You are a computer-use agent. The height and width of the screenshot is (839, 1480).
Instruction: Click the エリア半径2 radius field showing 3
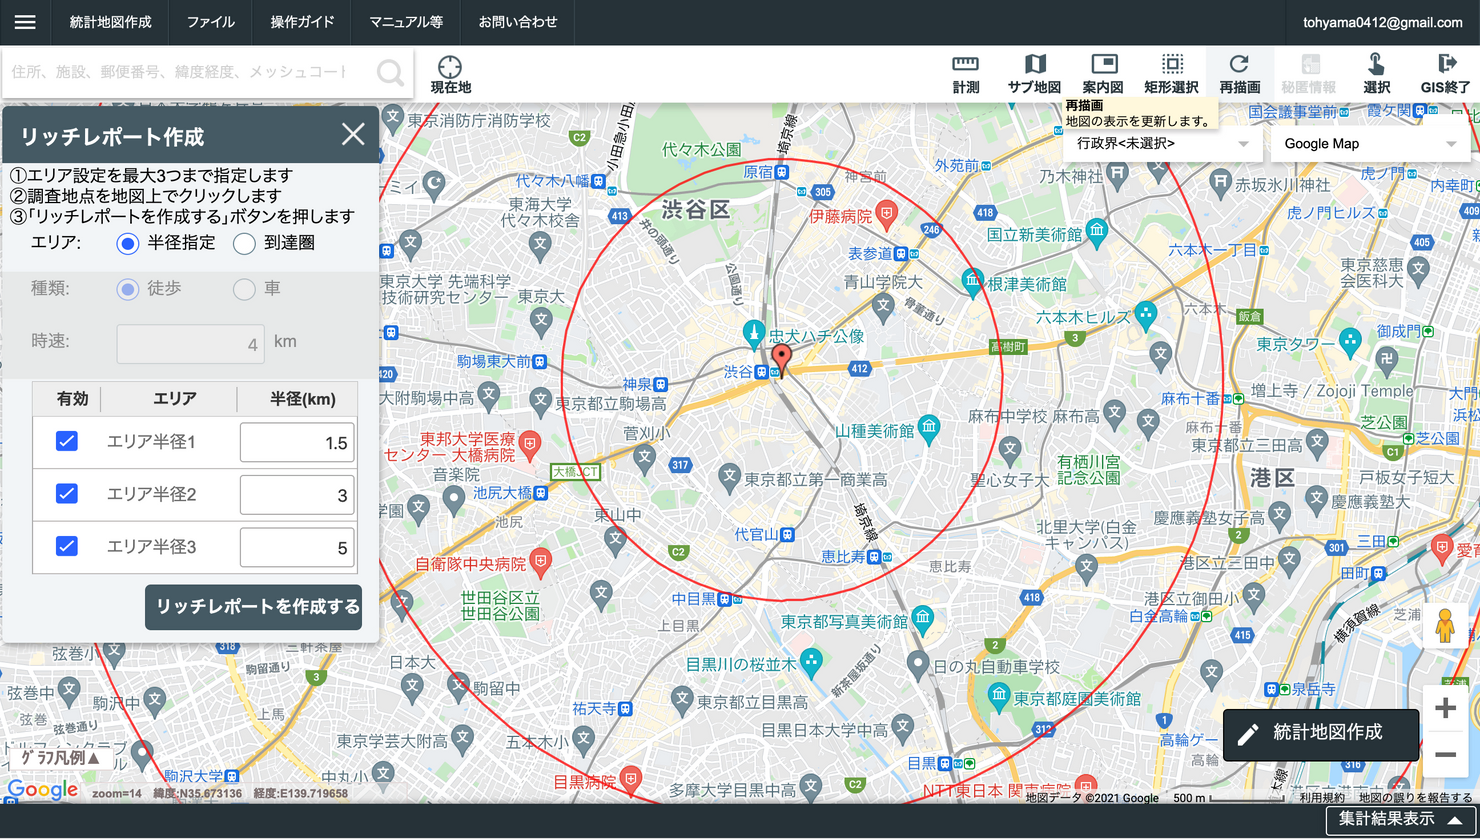pos(297,494)
